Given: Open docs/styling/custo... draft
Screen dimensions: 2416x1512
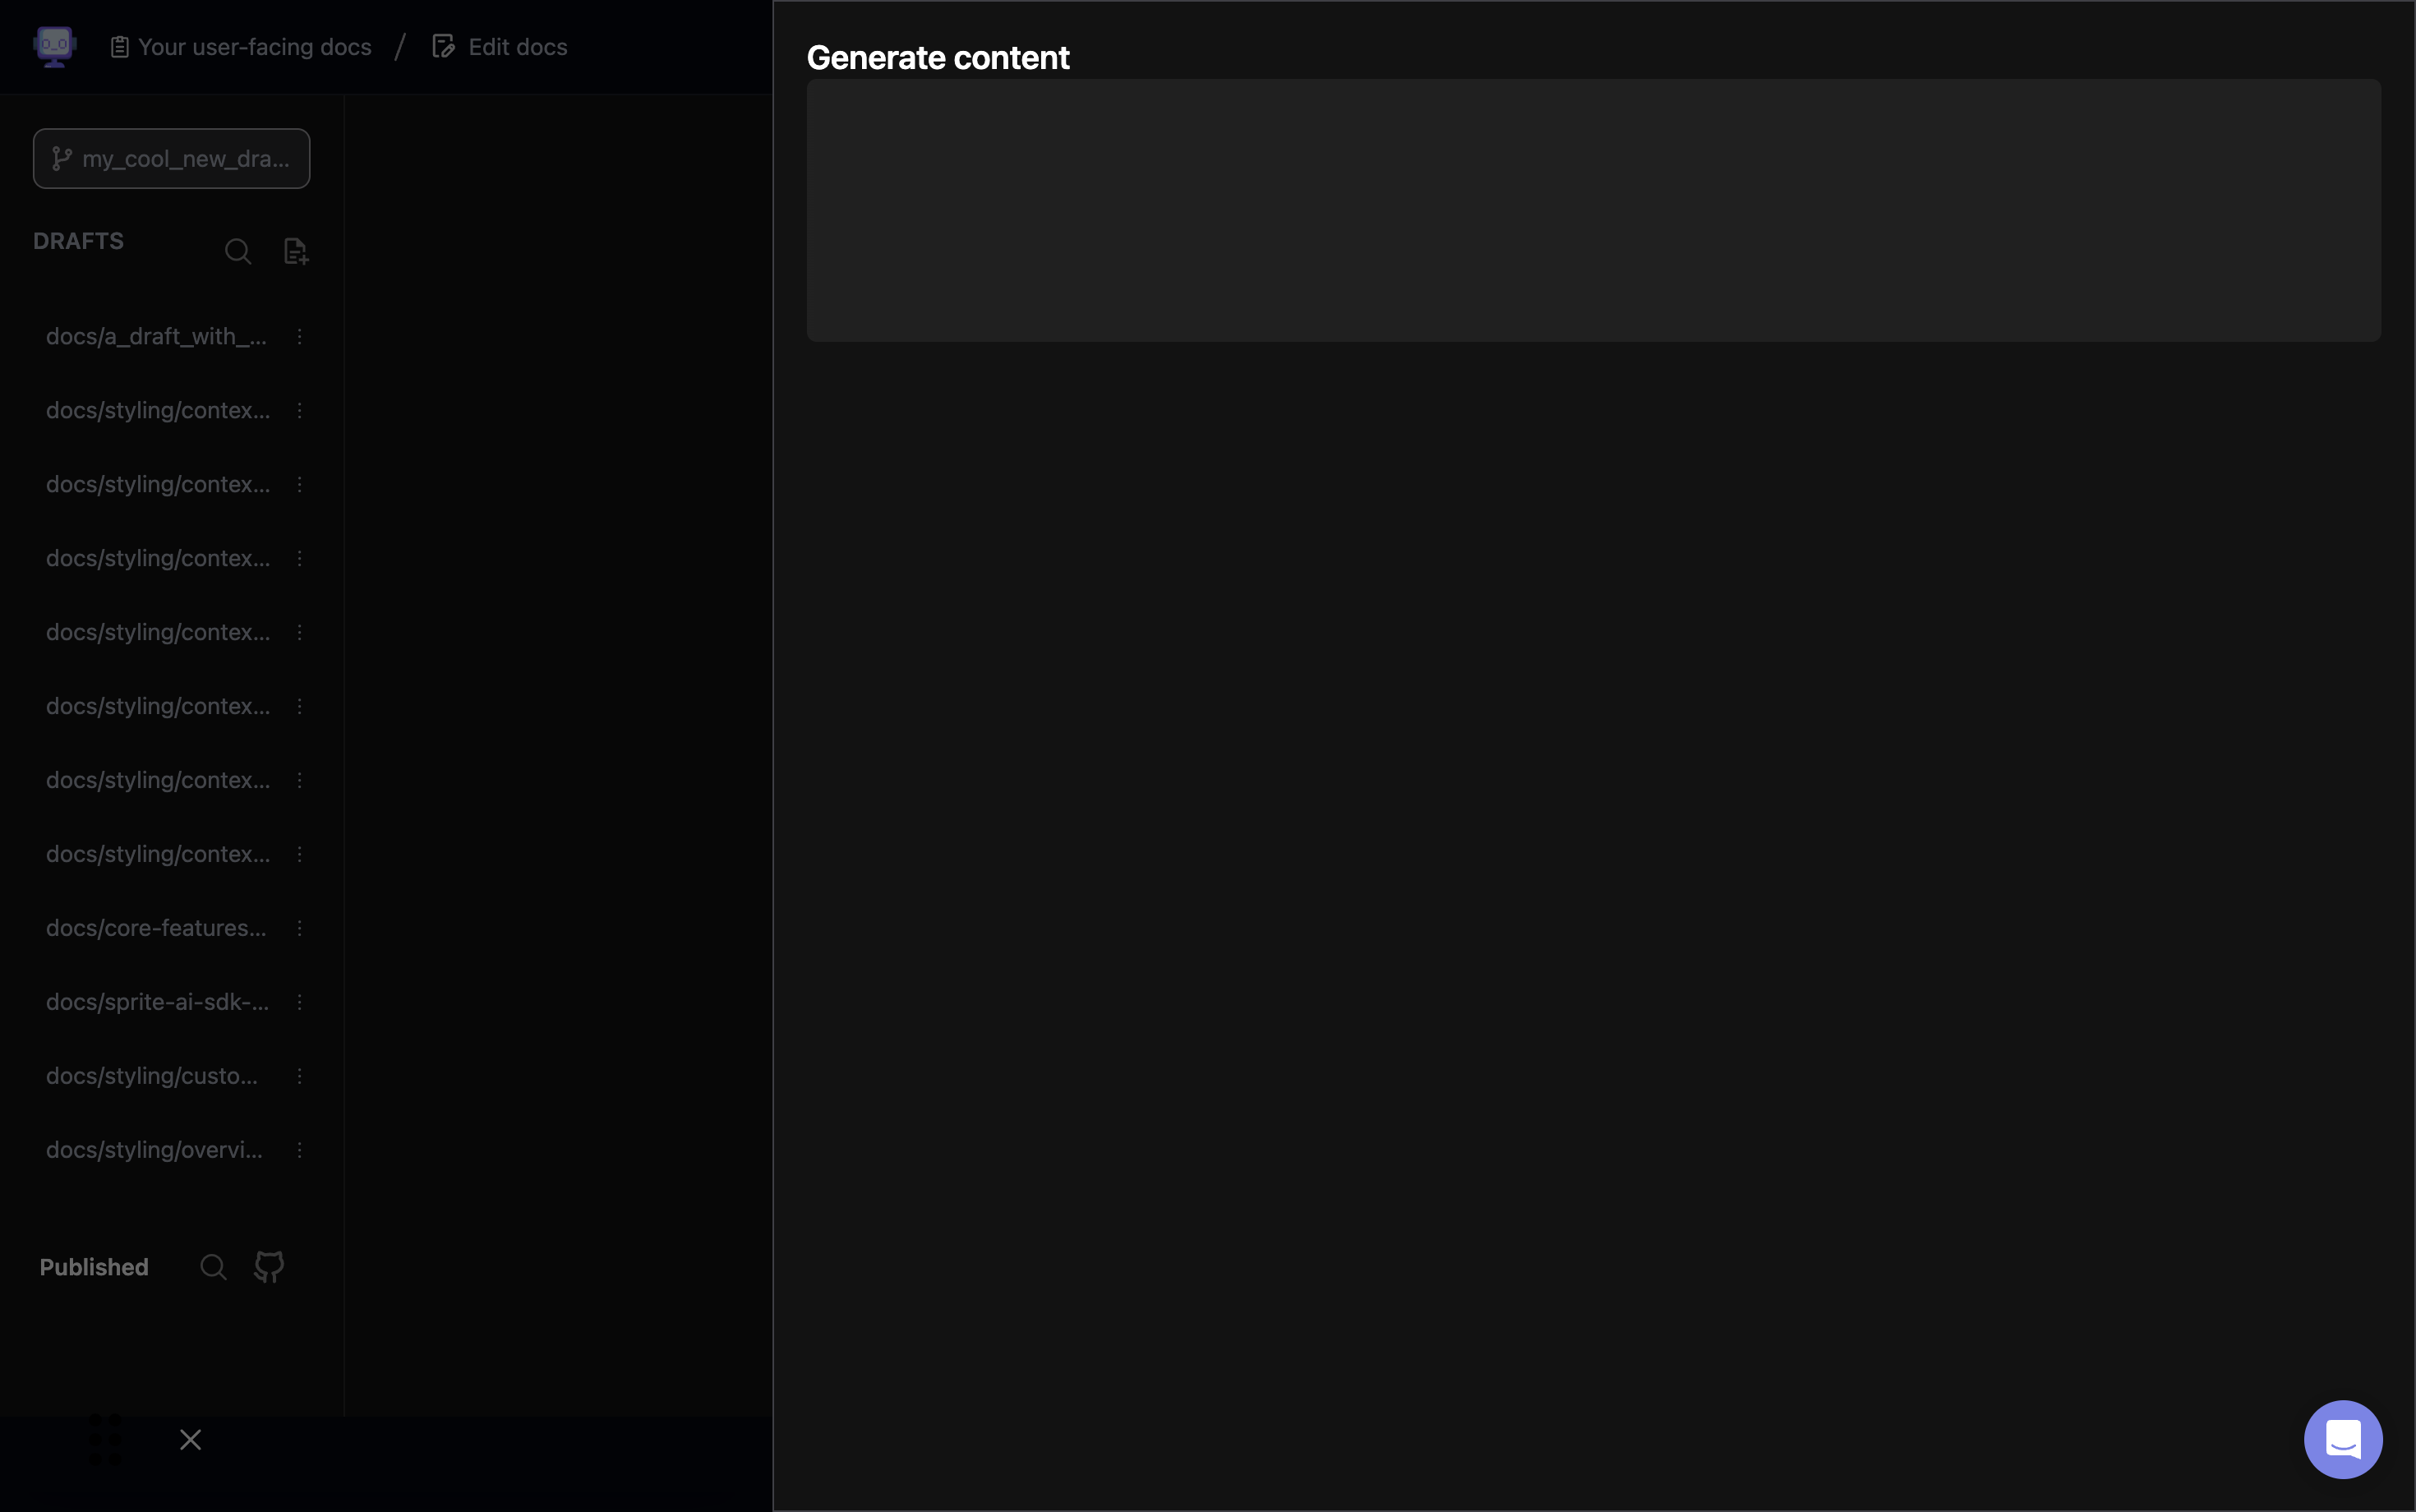Looking at the screenshot, I should pyautogui.click(x=152, y=1076).
